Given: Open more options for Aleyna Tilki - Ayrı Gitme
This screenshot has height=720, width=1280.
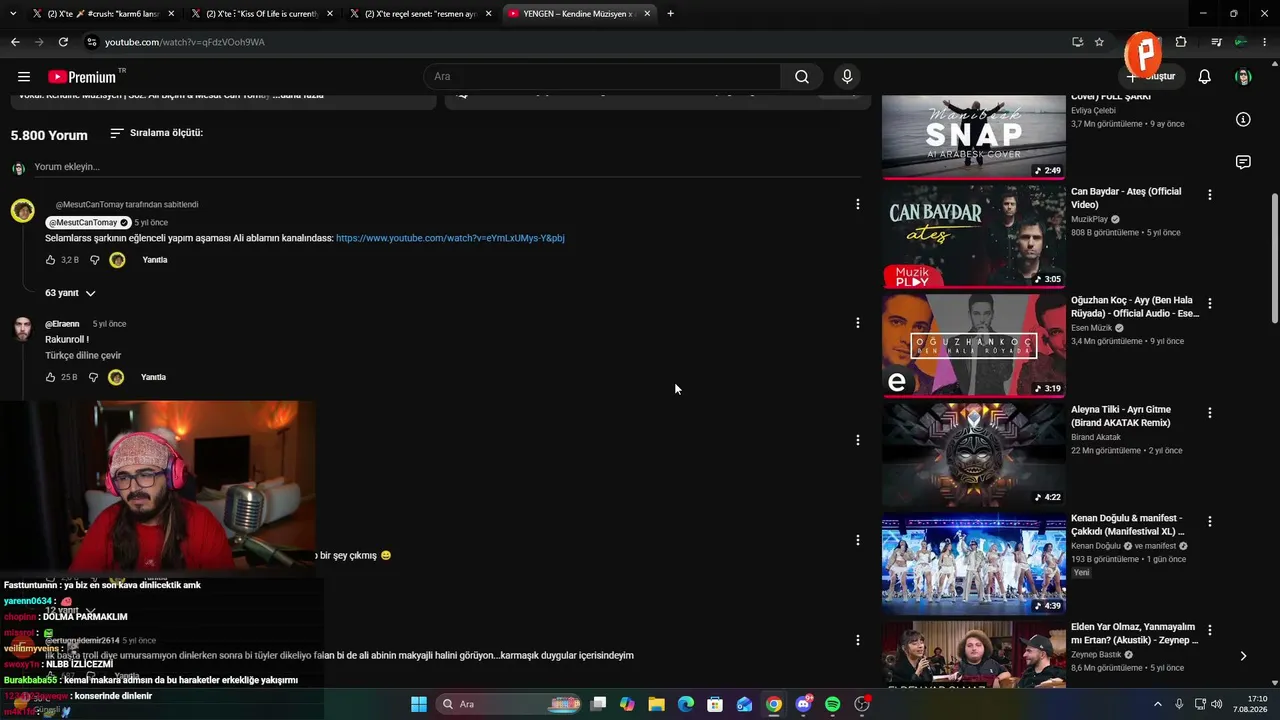Looking at the screenshot, I should click(x=1210, y=412).
